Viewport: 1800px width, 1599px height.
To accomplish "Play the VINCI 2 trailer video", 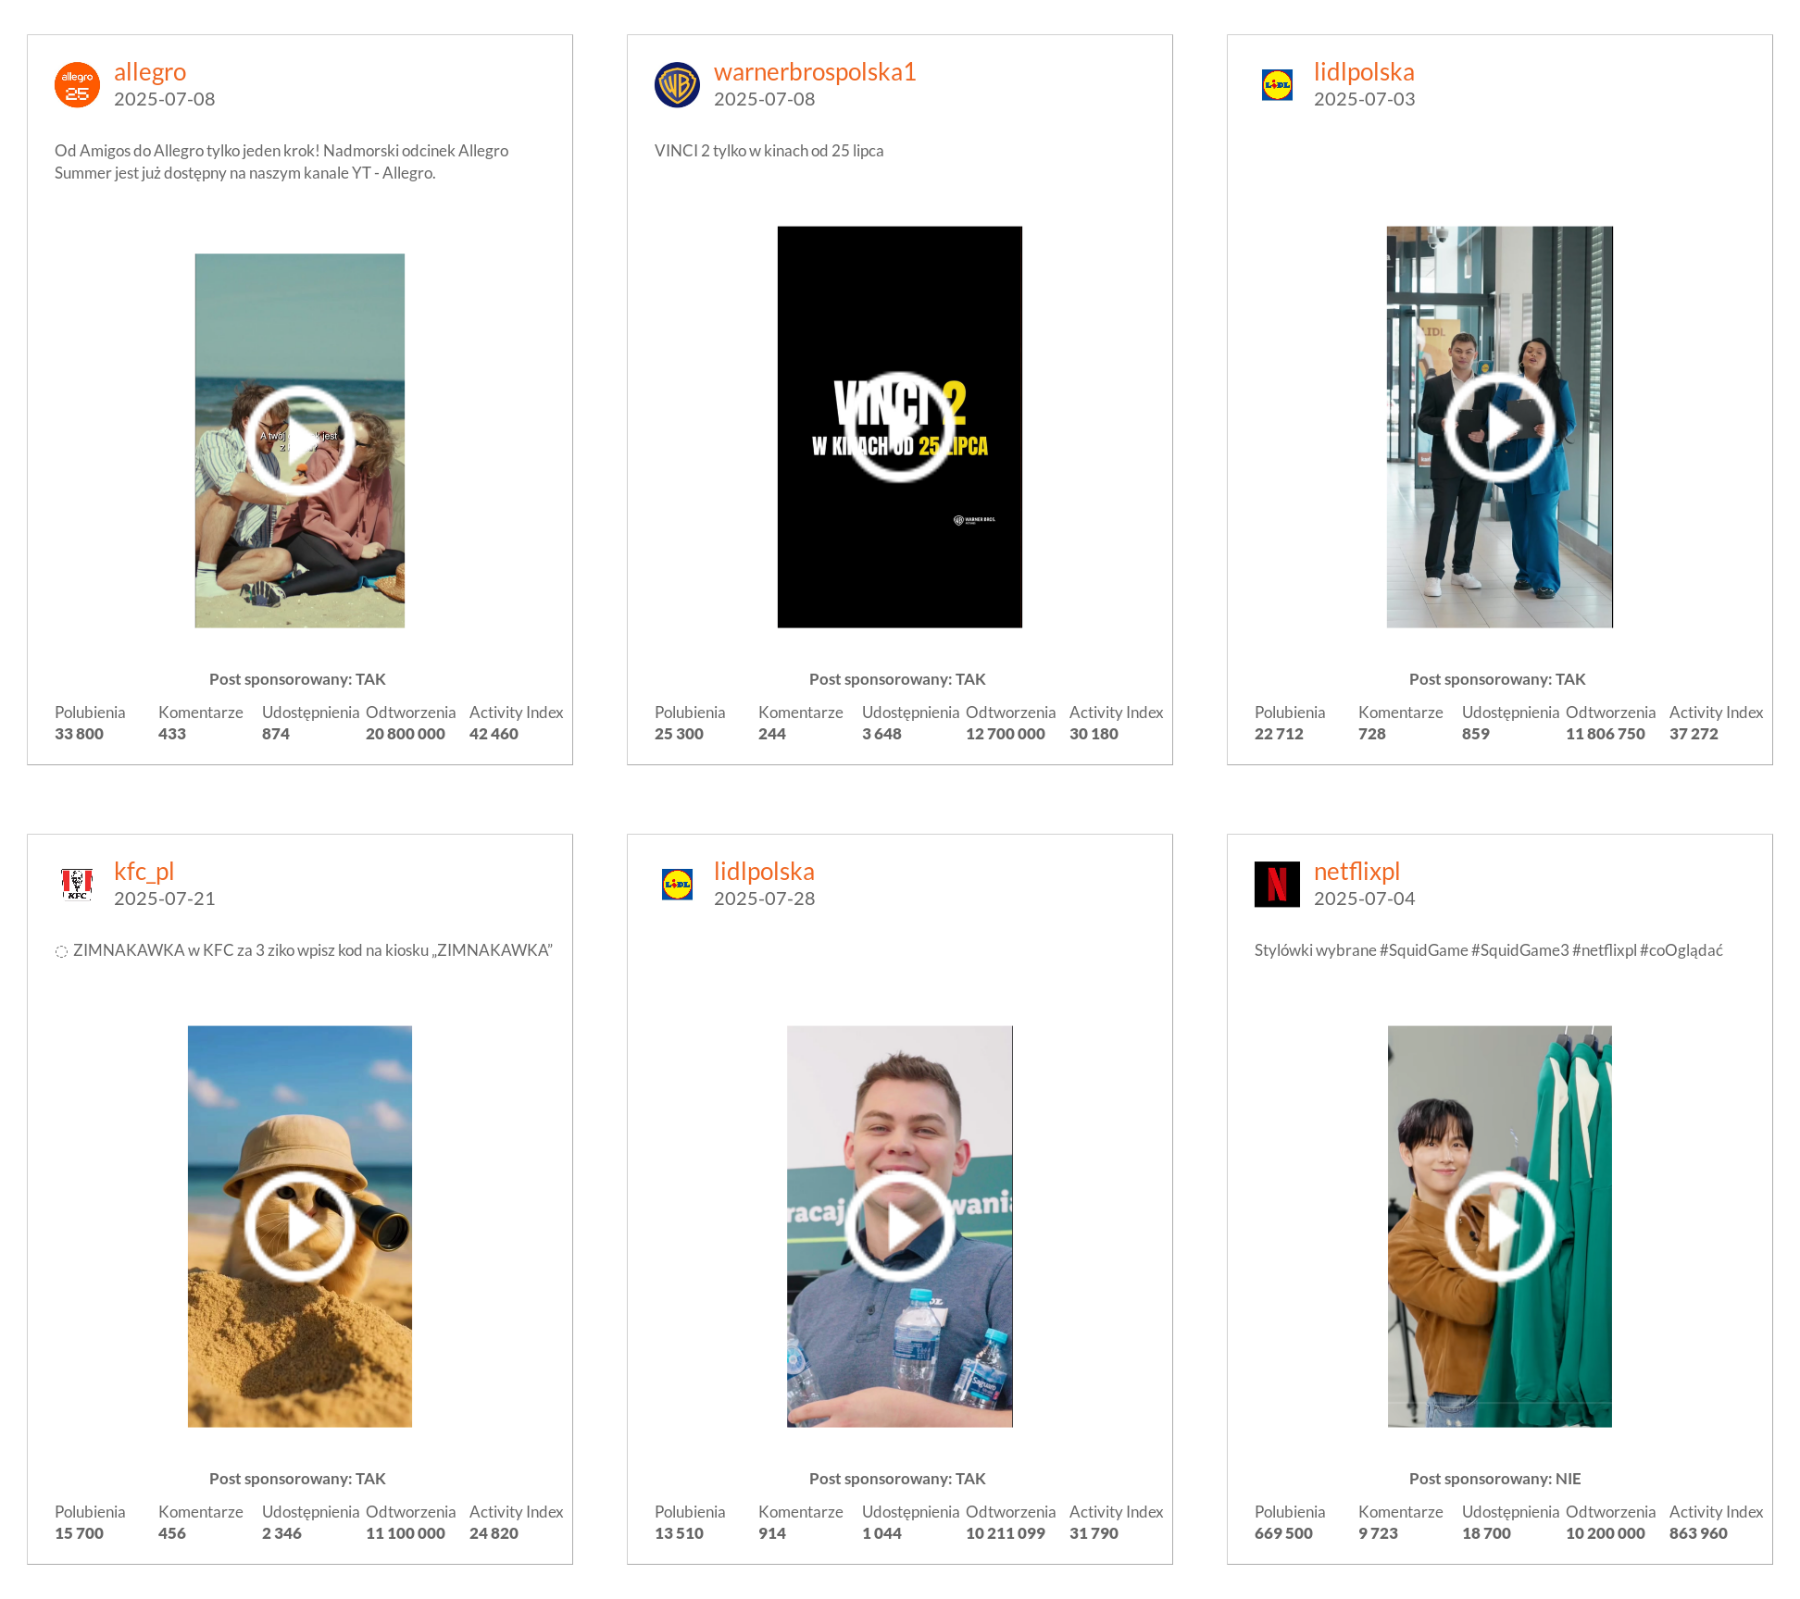I will click(899, 427).
